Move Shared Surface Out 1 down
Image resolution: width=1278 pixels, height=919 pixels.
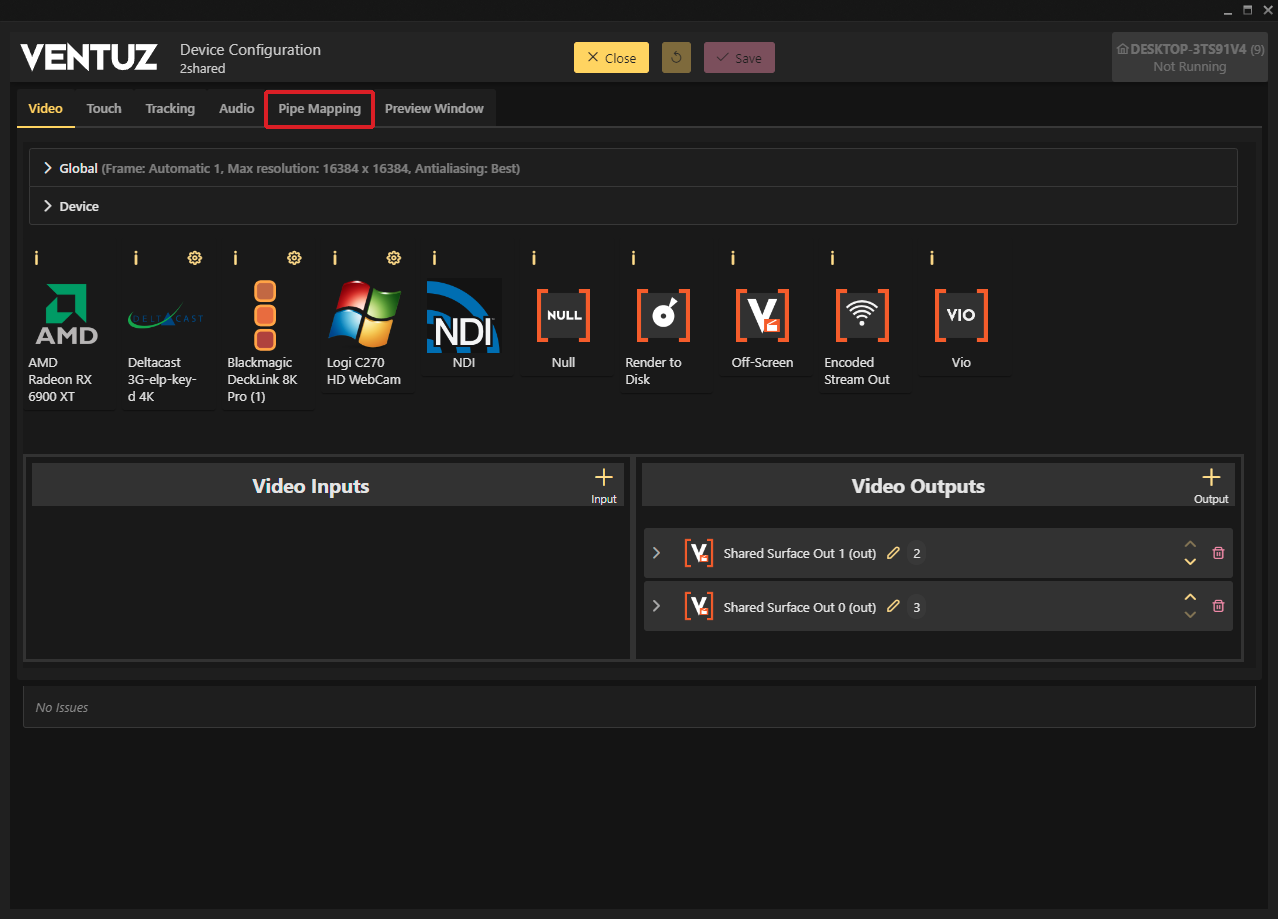tap(1190, 562)
